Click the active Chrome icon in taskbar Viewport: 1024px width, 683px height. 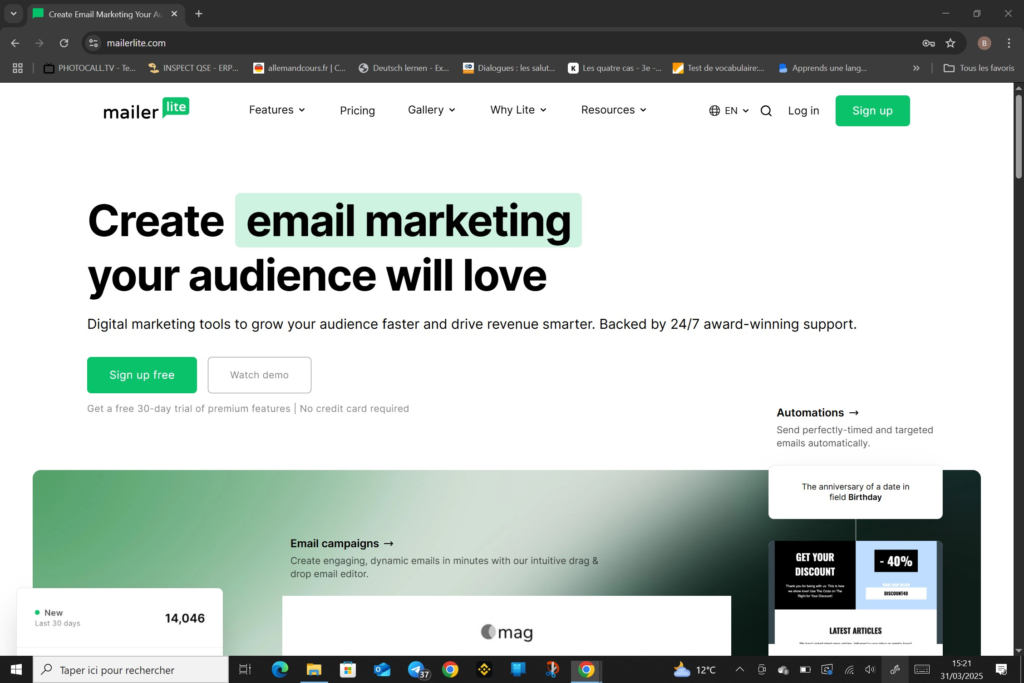click(586, 669)
